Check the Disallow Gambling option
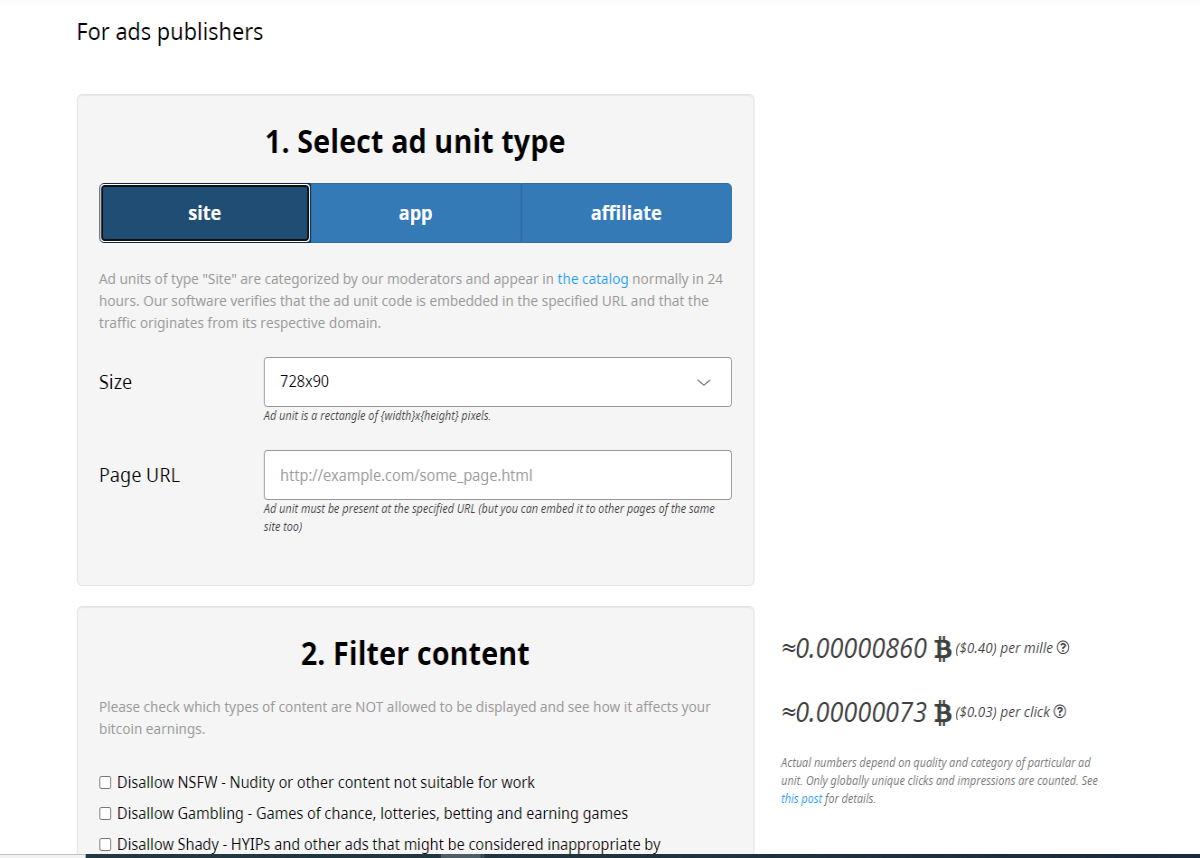This screenshot has width=1200, height=858. (105, 813)
